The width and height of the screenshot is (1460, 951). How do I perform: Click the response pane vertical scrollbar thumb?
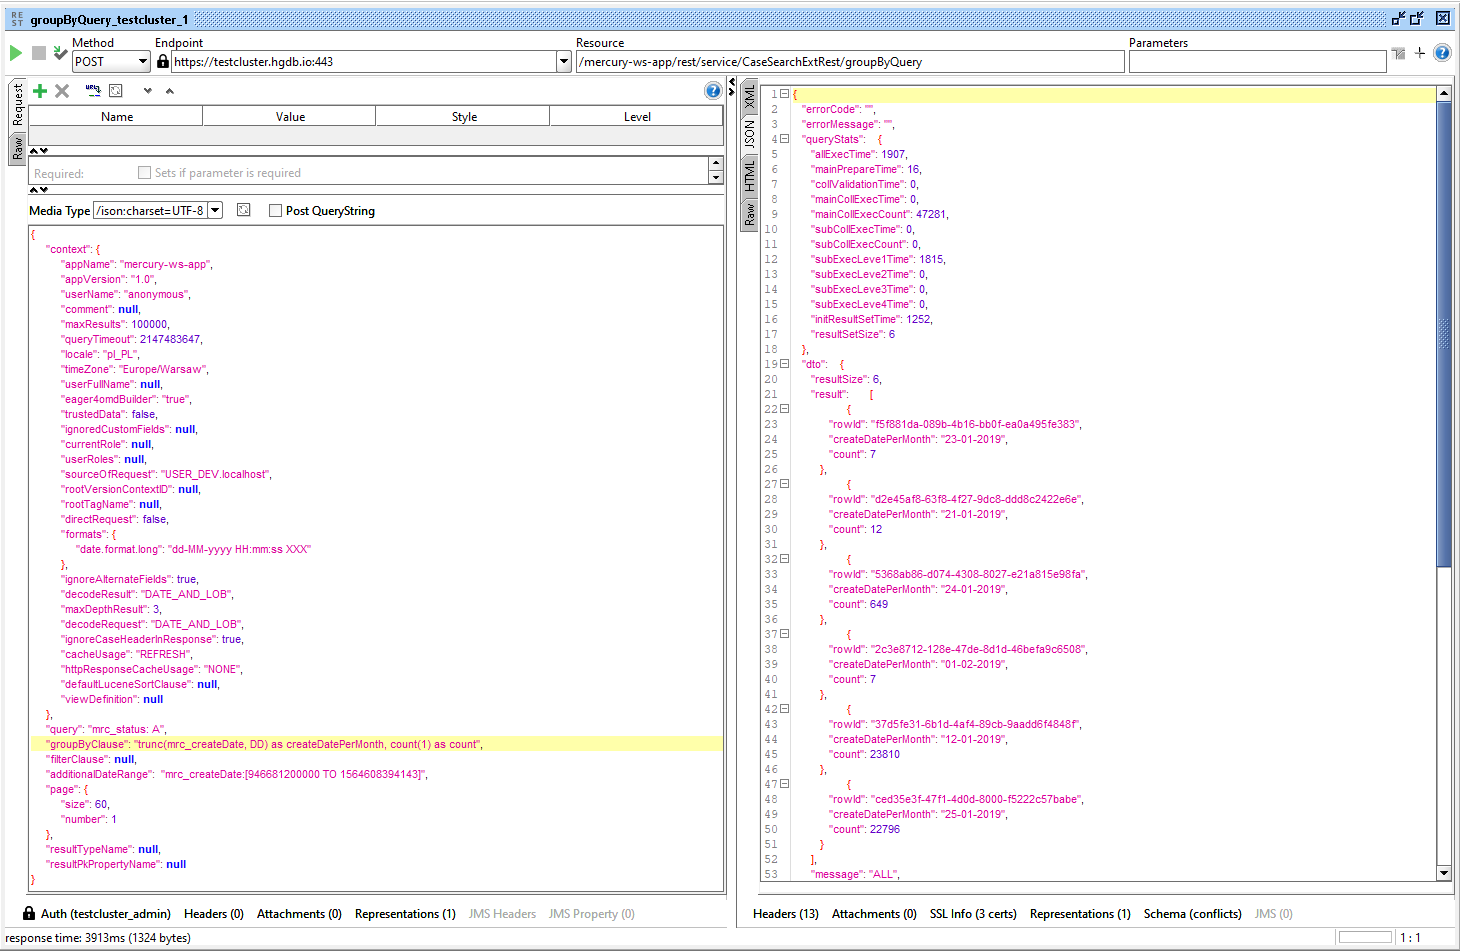pyautogui.click(x=1444, y=334)
